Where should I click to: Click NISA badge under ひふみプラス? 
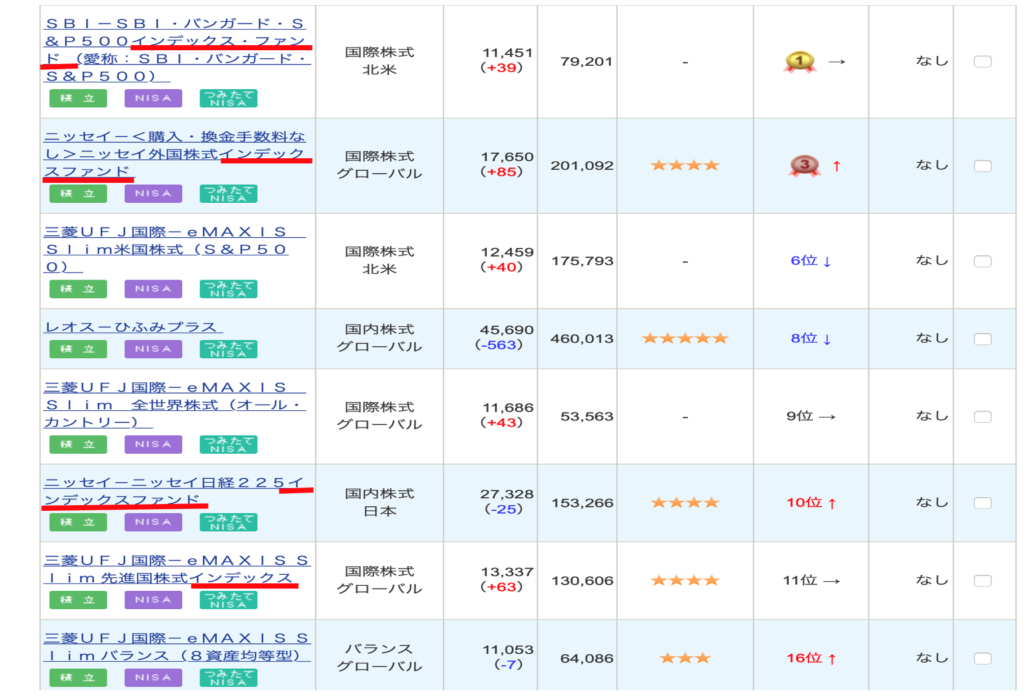(153, 349)
